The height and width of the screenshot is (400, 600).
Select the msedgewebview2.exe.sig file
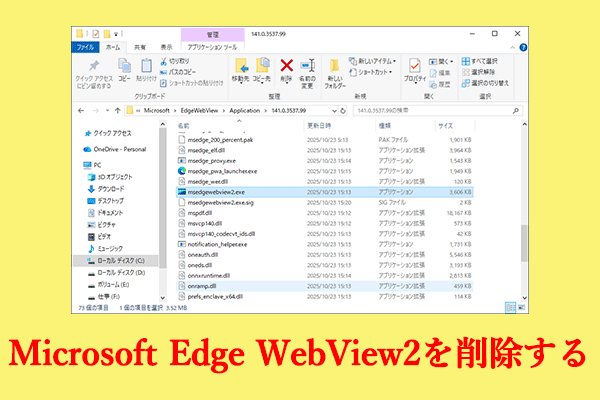coord(324,202)
